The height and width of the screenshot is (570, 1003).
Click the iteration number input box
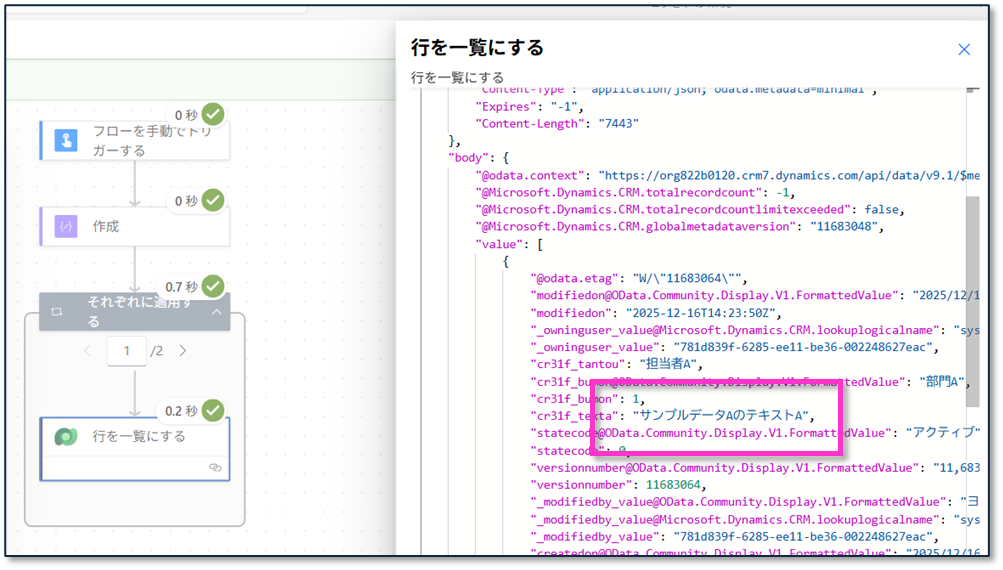pyautogui.click(x=126, y=351)
